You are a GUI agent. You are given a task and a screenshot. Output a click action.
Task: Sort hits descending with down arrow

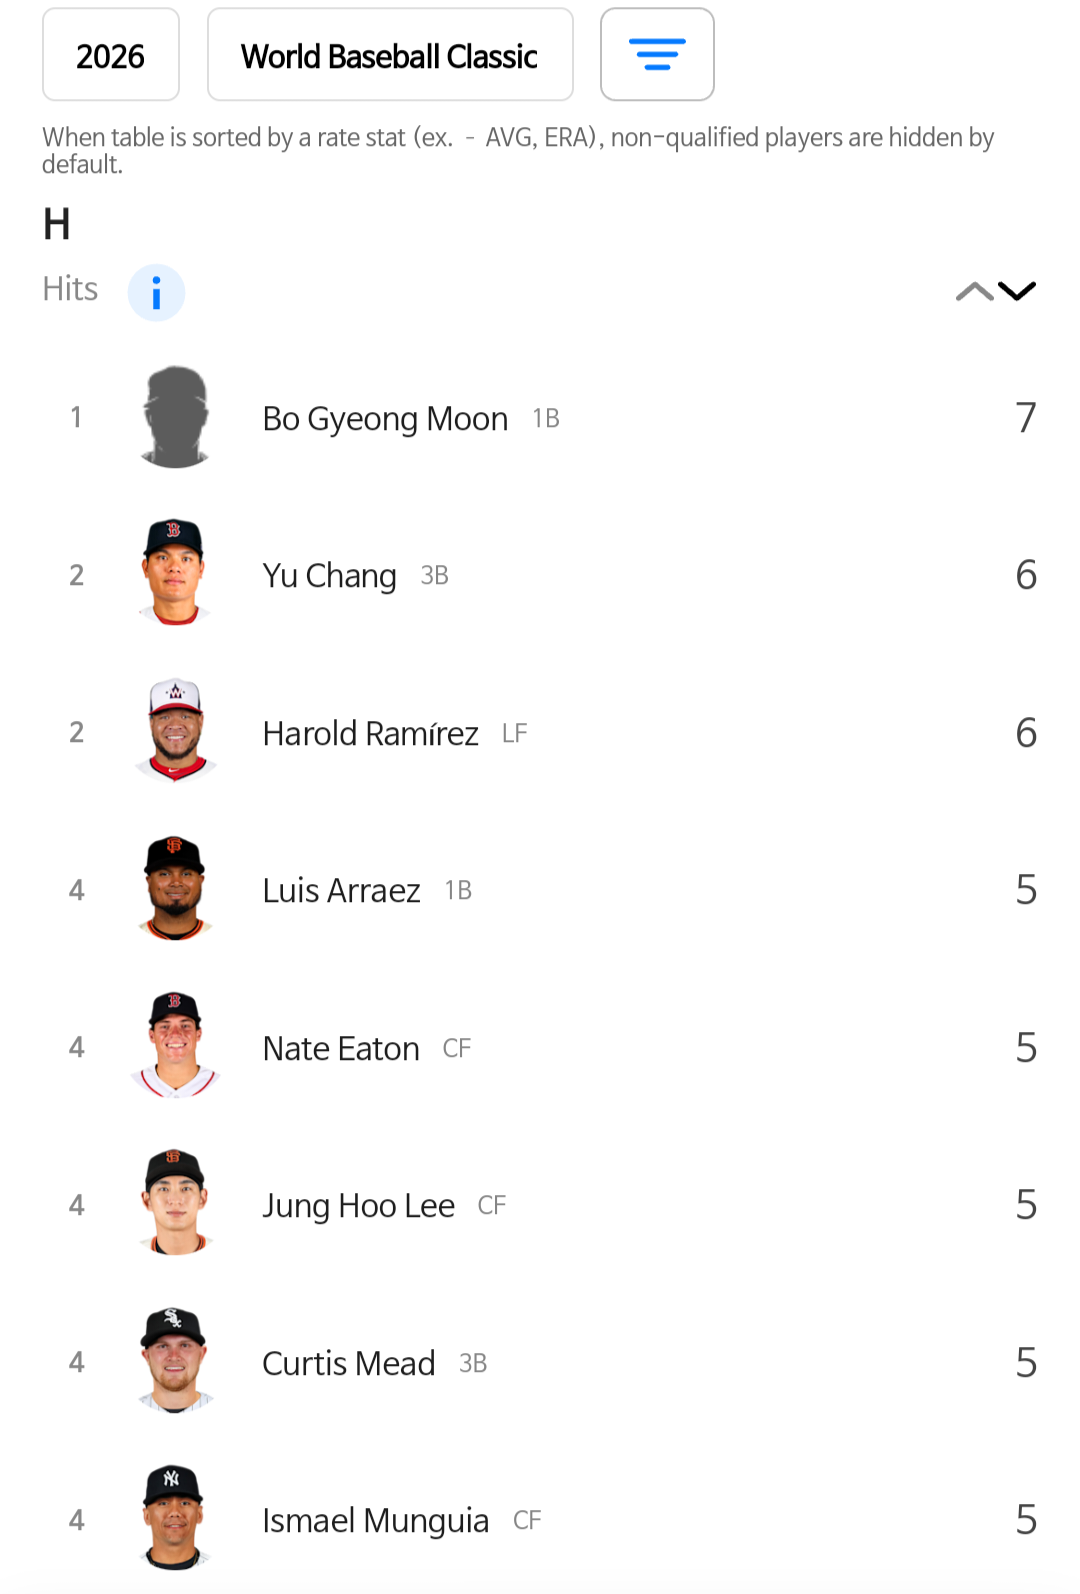pos(1018,292)
